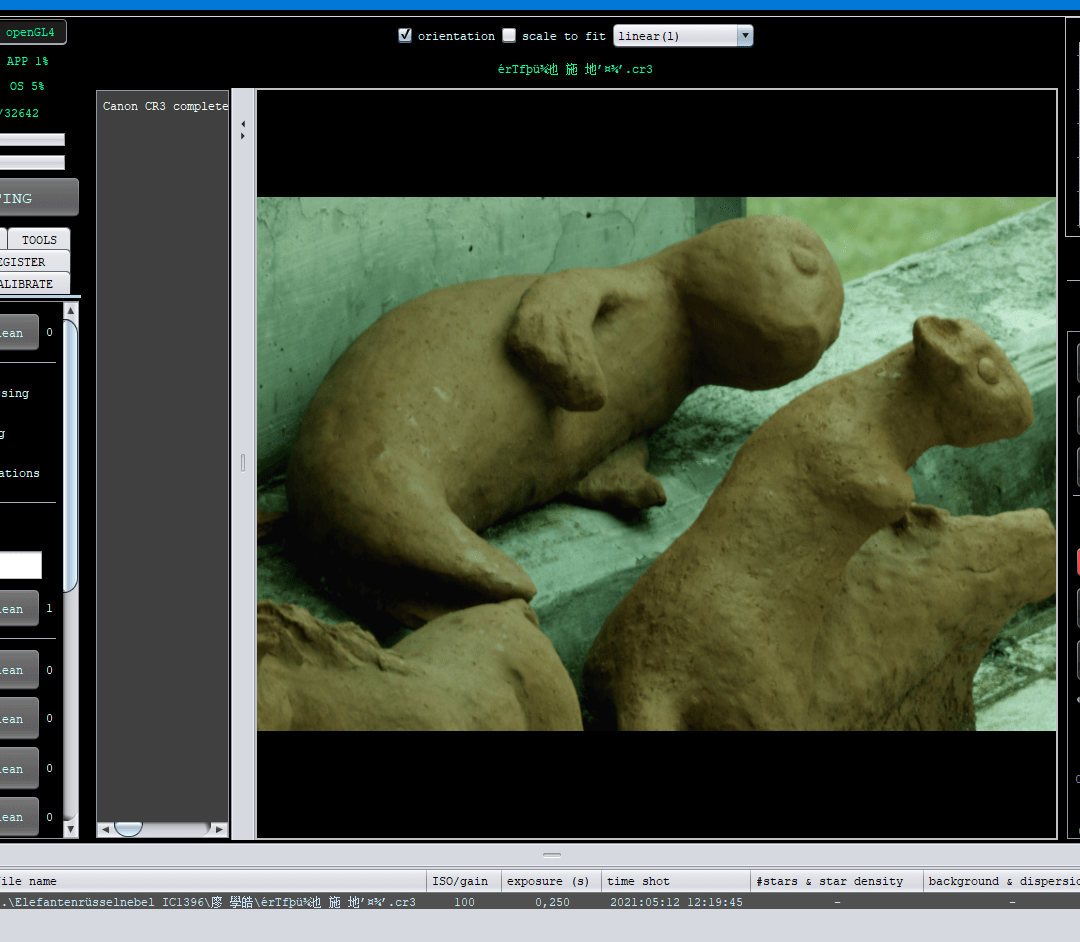Viewport: 1080px width, 942px height.
Task: Open the linear(l) dropdown
Action: click(x=683, y=36)
